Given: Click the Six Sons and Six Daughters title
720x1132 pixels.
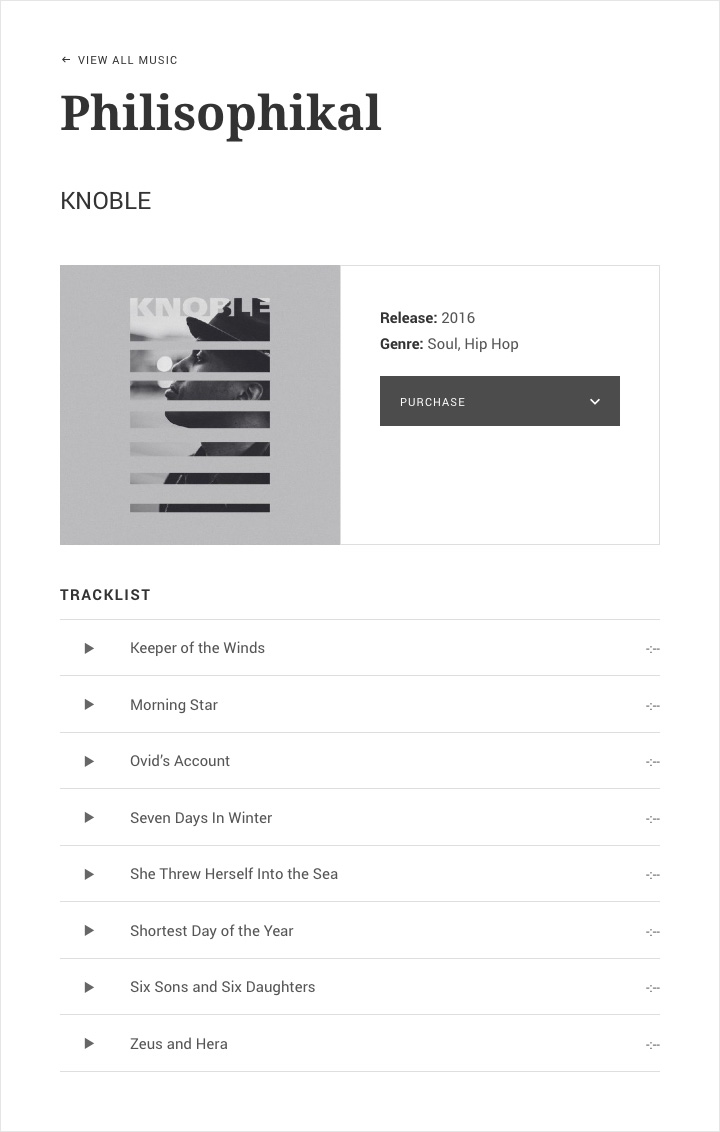Looking at the screenshot, I should coord(222,987).
